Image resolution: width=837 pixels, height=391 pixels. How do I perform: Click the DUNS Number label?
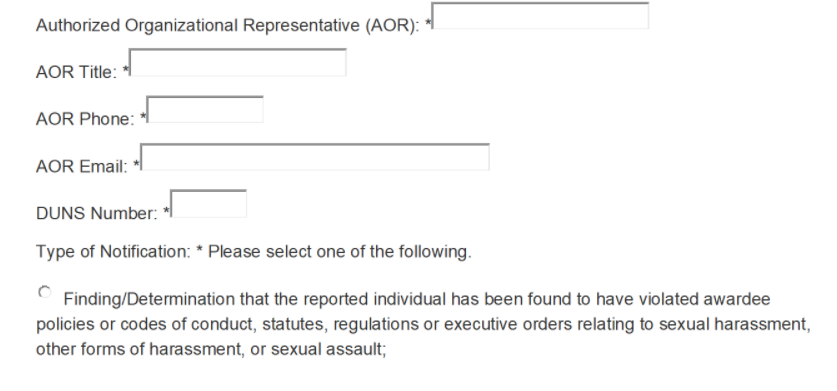[97, 213]
